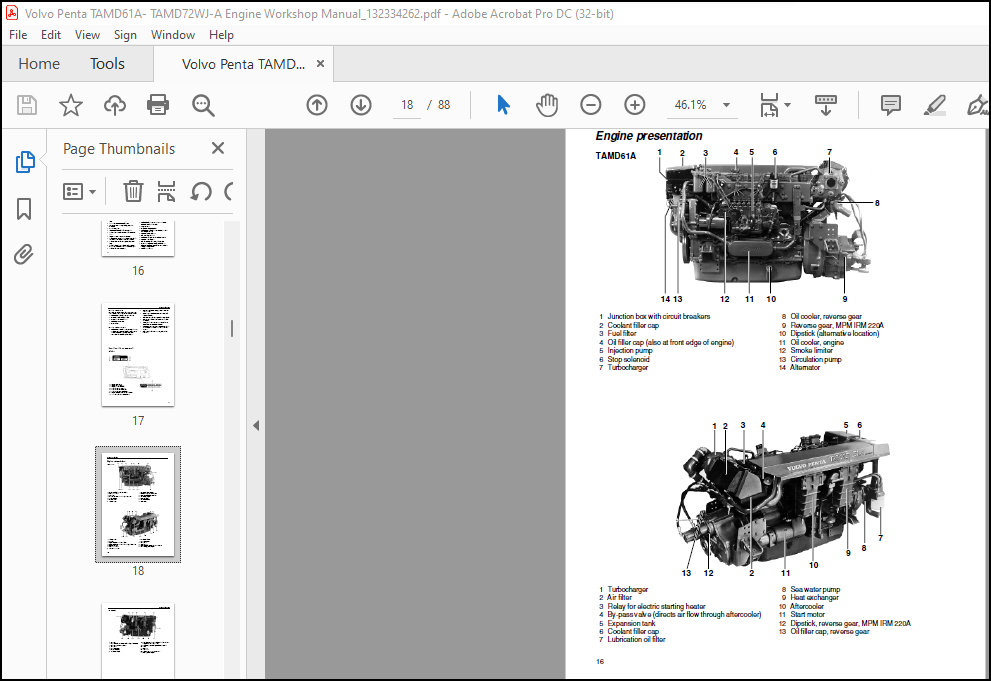Switch to the Home tab
The width and height of the screenshot is (991, 681).
39,64
